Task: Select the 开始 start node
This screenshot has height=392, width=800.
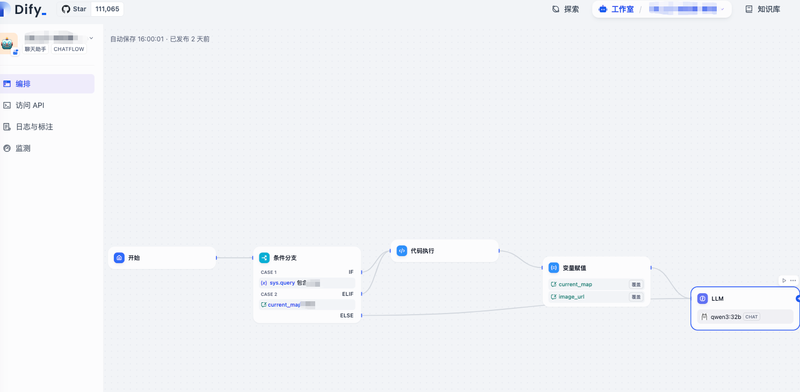Action: [162, 258]
